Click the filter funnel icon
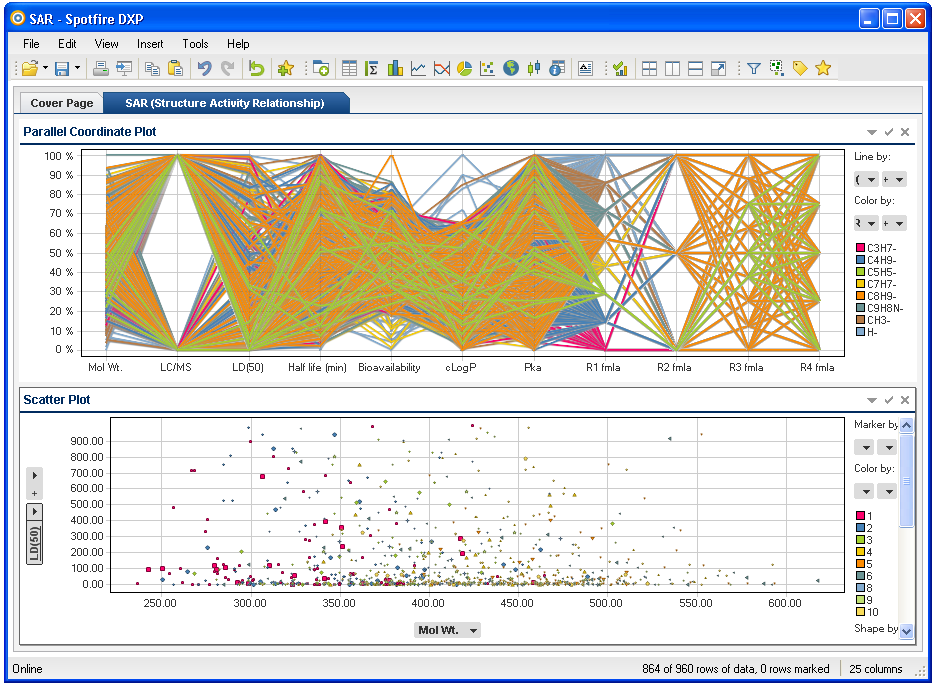The width and height of the screenshot is (937, 686). coord(753,69)
